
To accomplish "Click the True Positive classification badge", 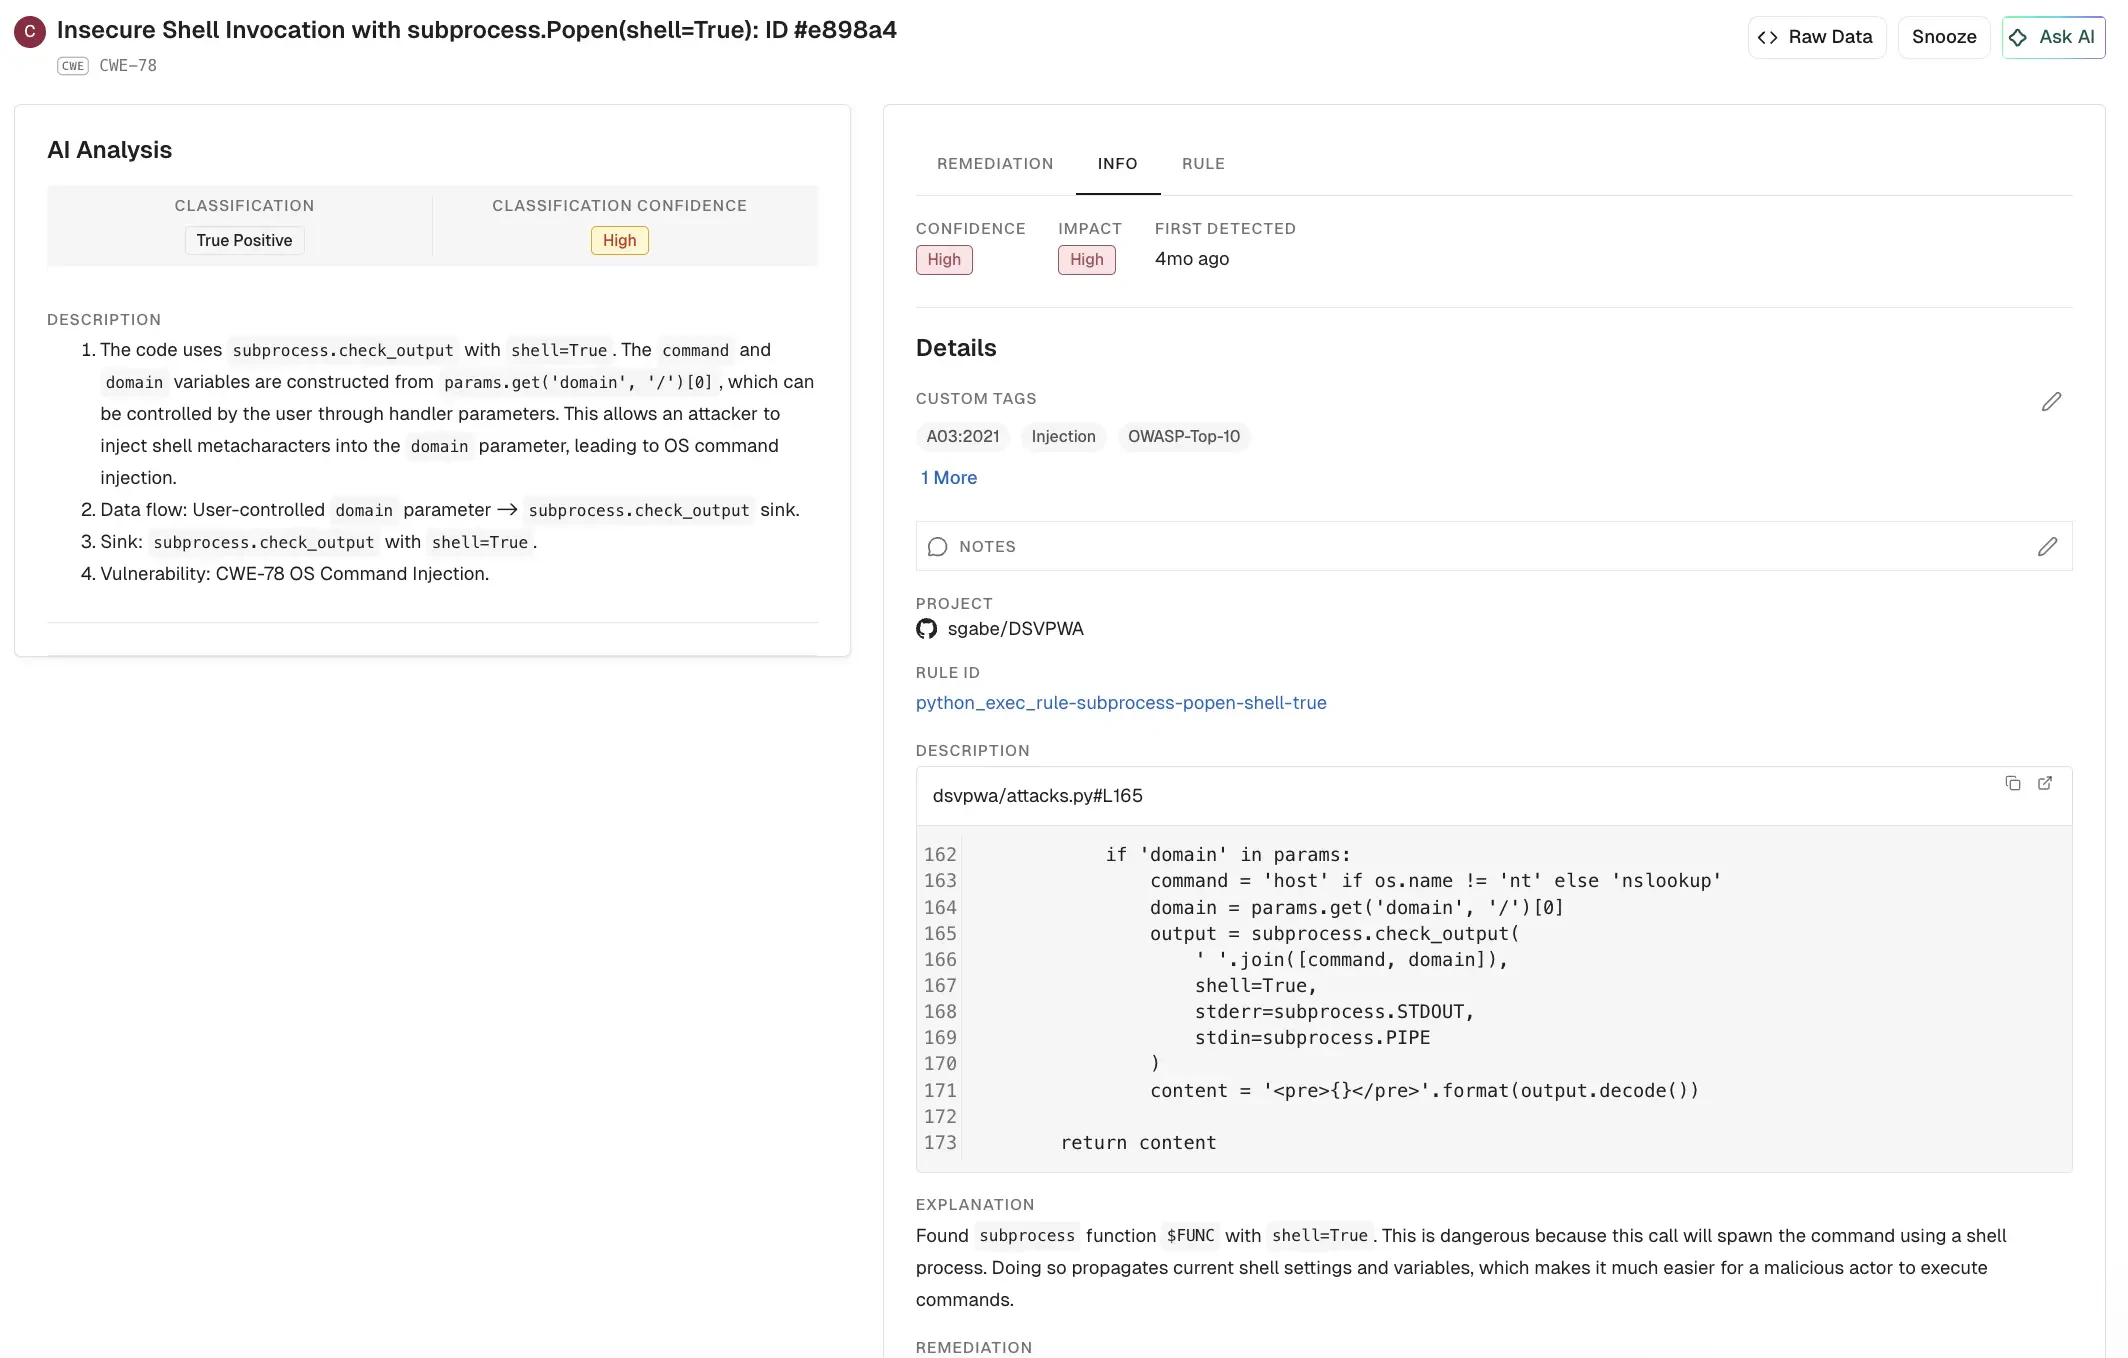I will coord(244,240).
